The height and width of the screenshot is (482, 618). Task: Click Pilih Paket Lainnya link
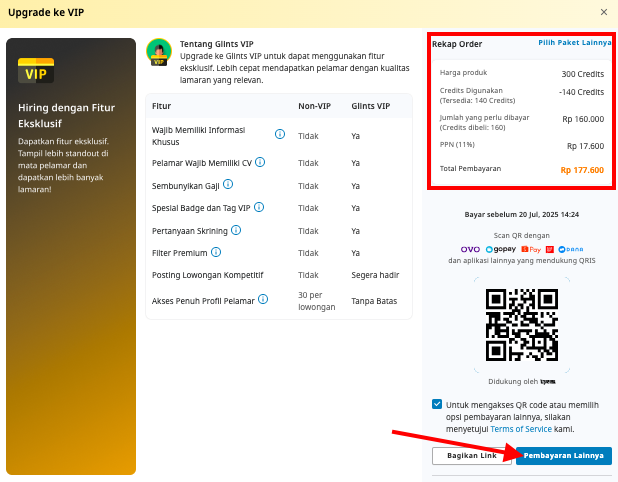point(575,43)
